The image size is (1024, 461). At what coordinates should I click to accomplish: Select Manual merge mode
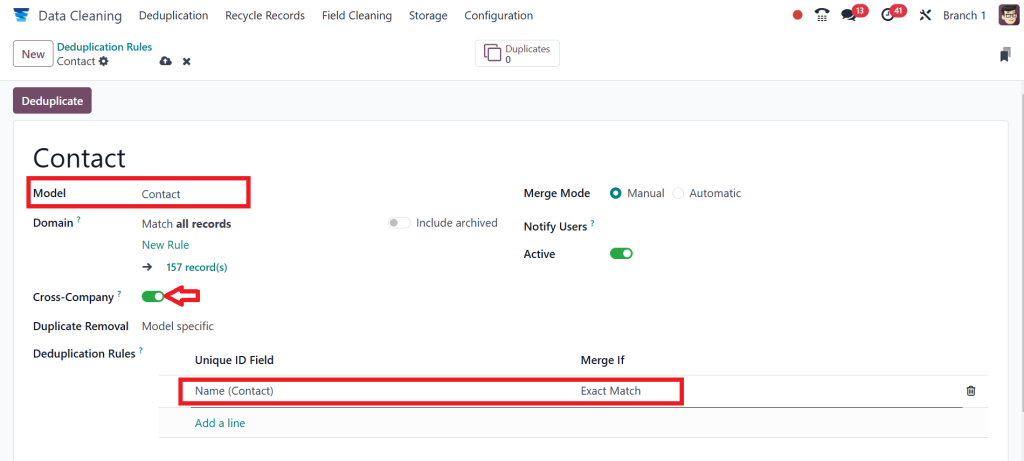[x=615, y=193]
